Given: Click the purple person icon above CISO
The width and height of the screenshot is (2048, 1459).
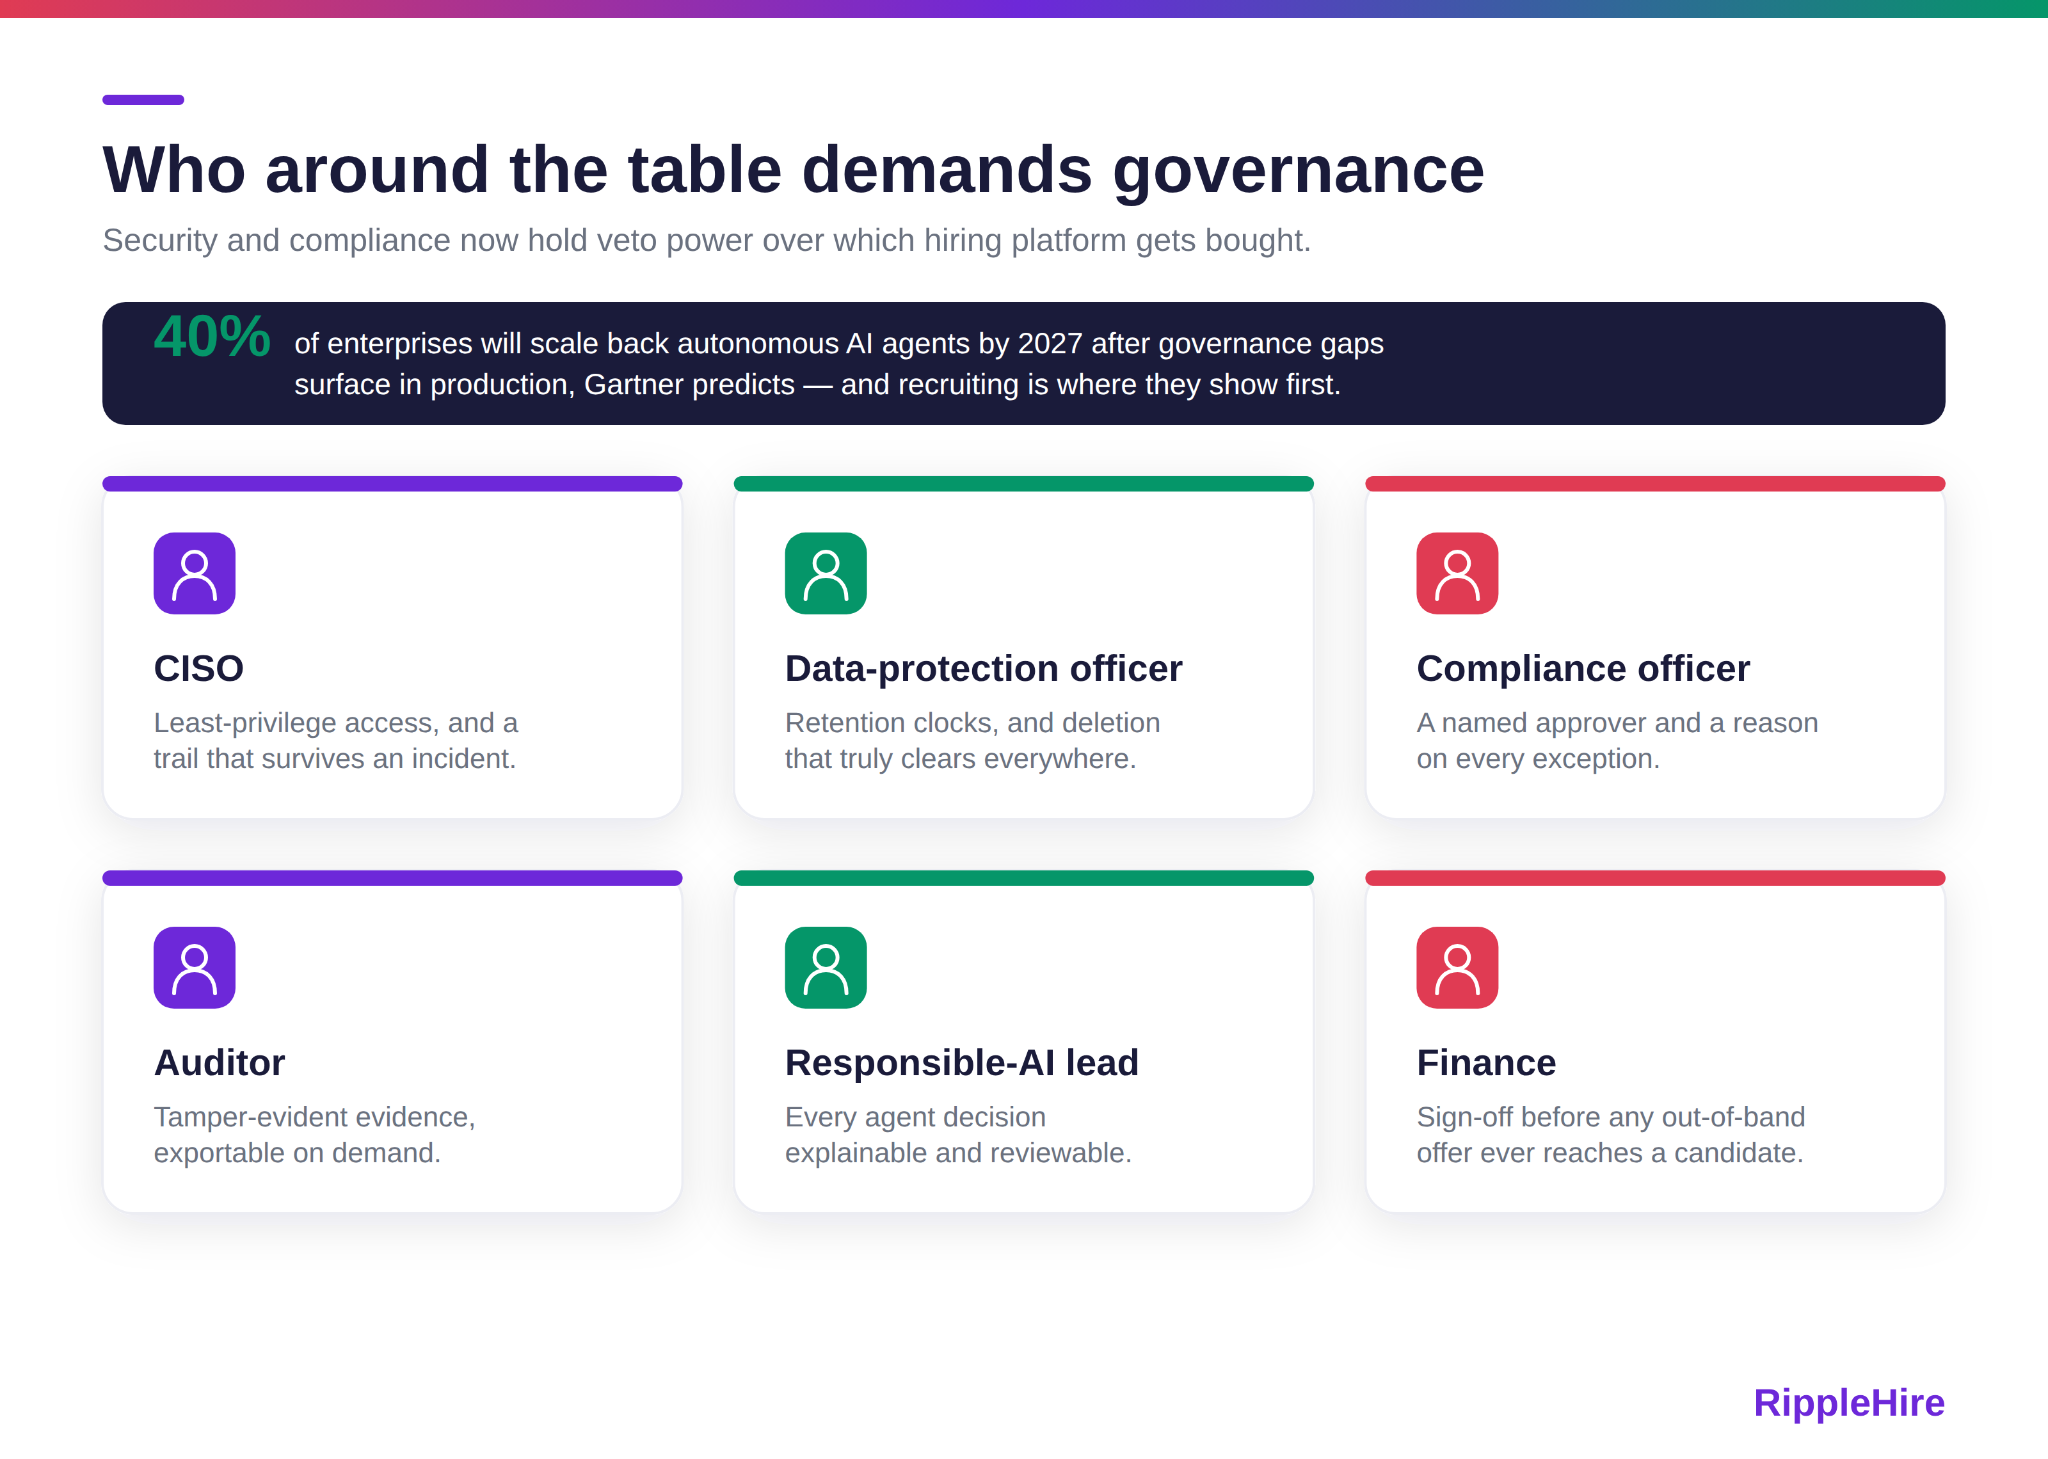Looking at the screenshot, I should 194,573.
